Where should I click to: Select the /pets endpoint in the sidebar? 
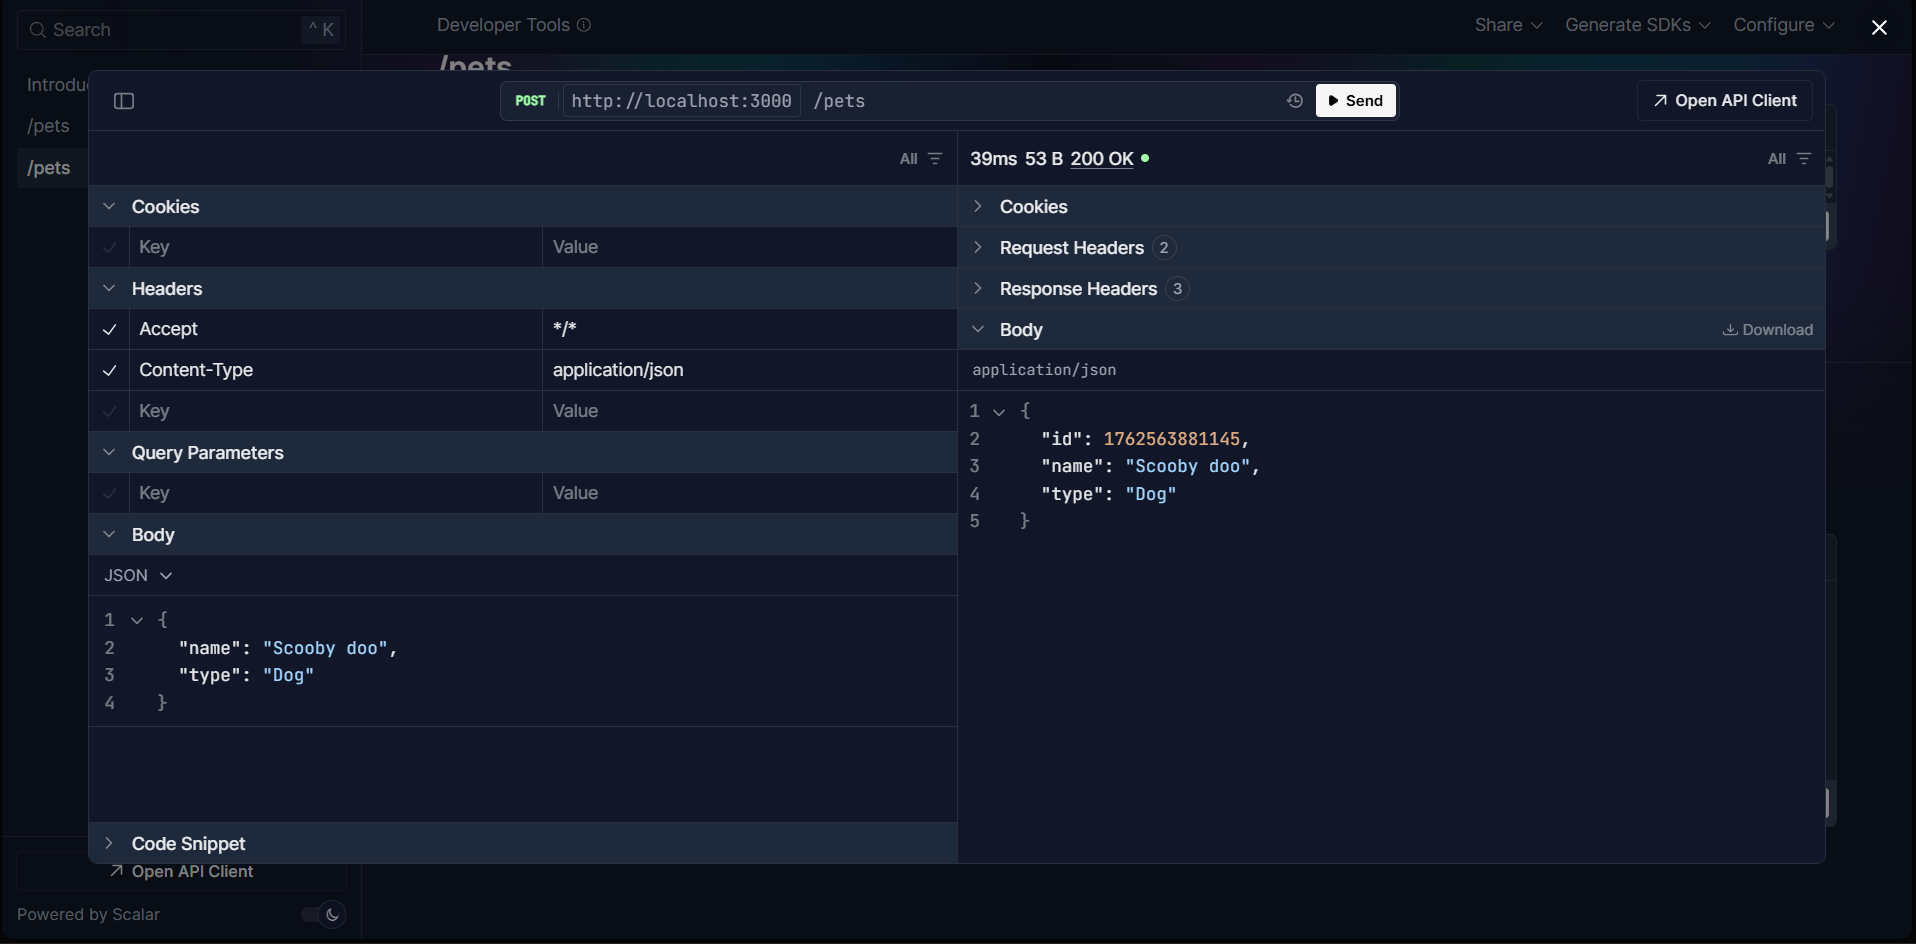point(48,168)
